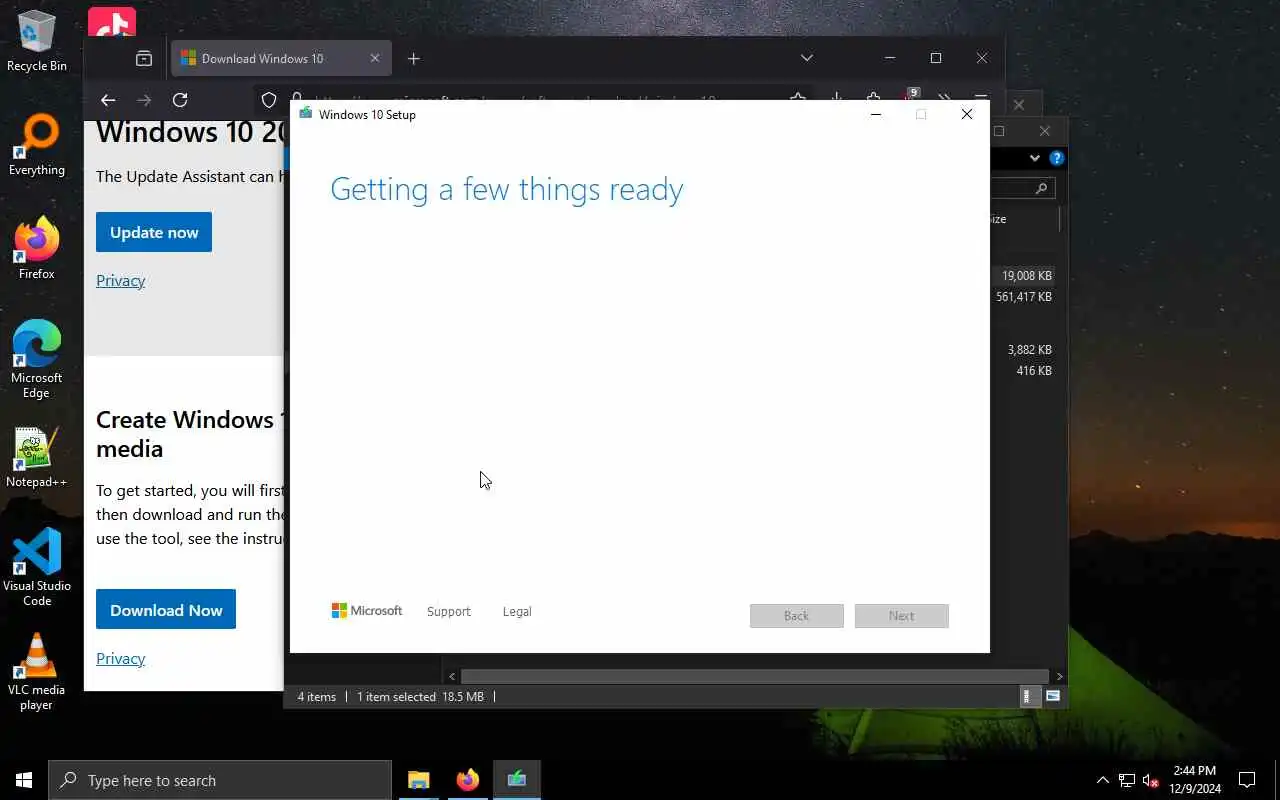Open the Recycle Bin desktop icon
The width and height of the screenshot is (1280, 800).
pos(37,41)
